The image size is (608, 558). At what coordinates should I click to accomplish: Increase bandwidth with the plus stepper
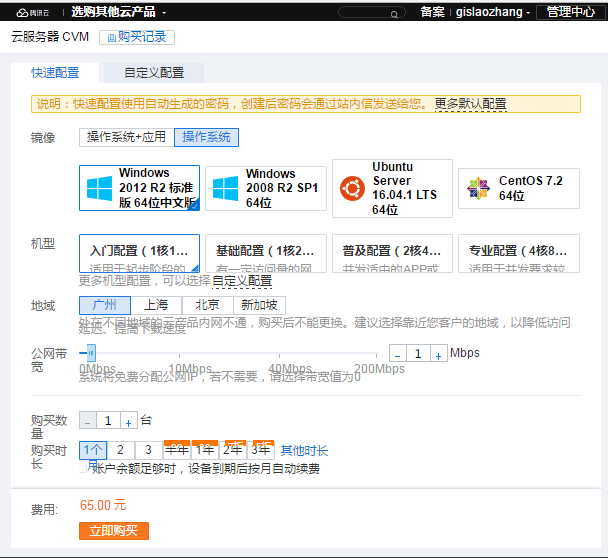pyautogui.click(x=438, y=354)
